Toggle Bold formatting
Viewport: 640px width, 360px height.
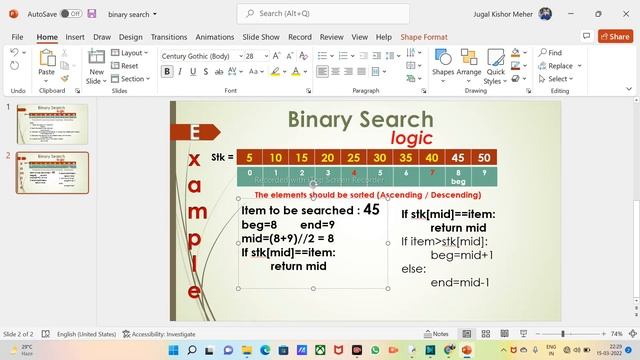(167, 72)
